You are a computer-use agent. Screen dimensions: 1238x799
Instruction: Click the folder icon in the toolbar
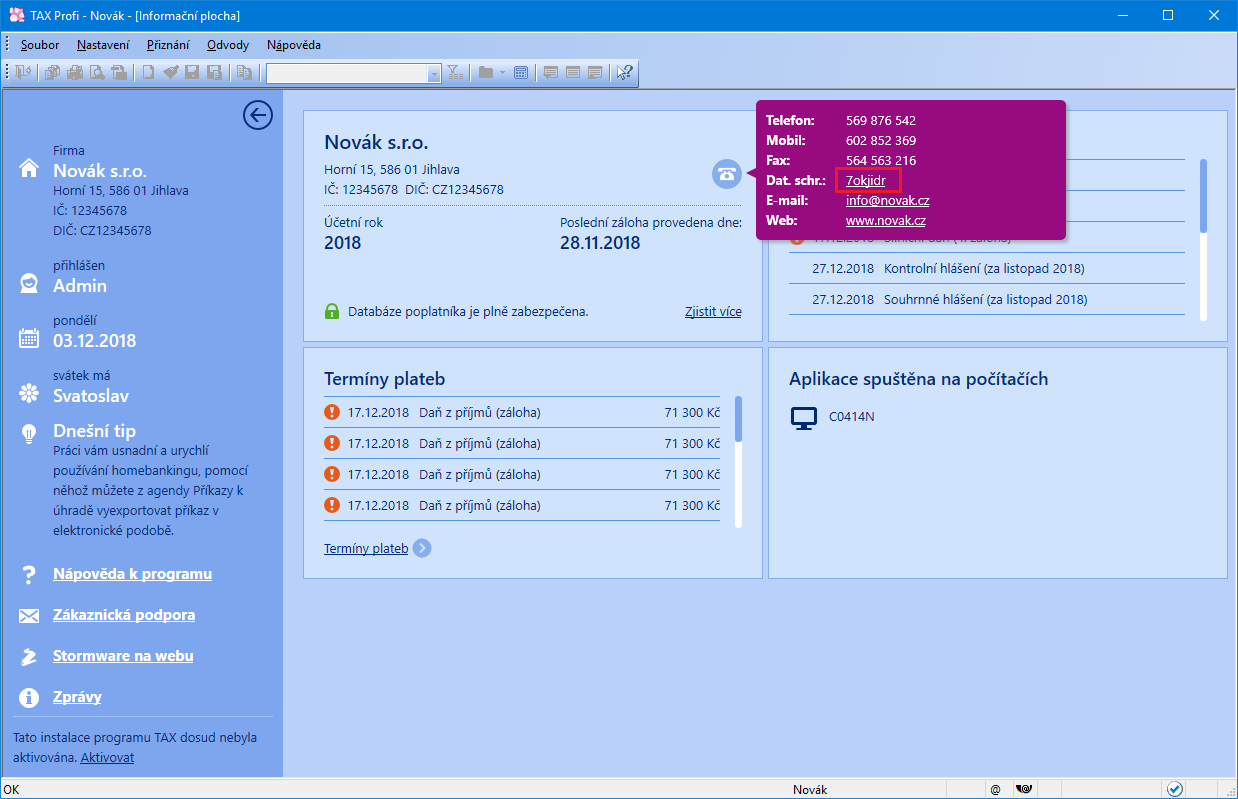486,72
